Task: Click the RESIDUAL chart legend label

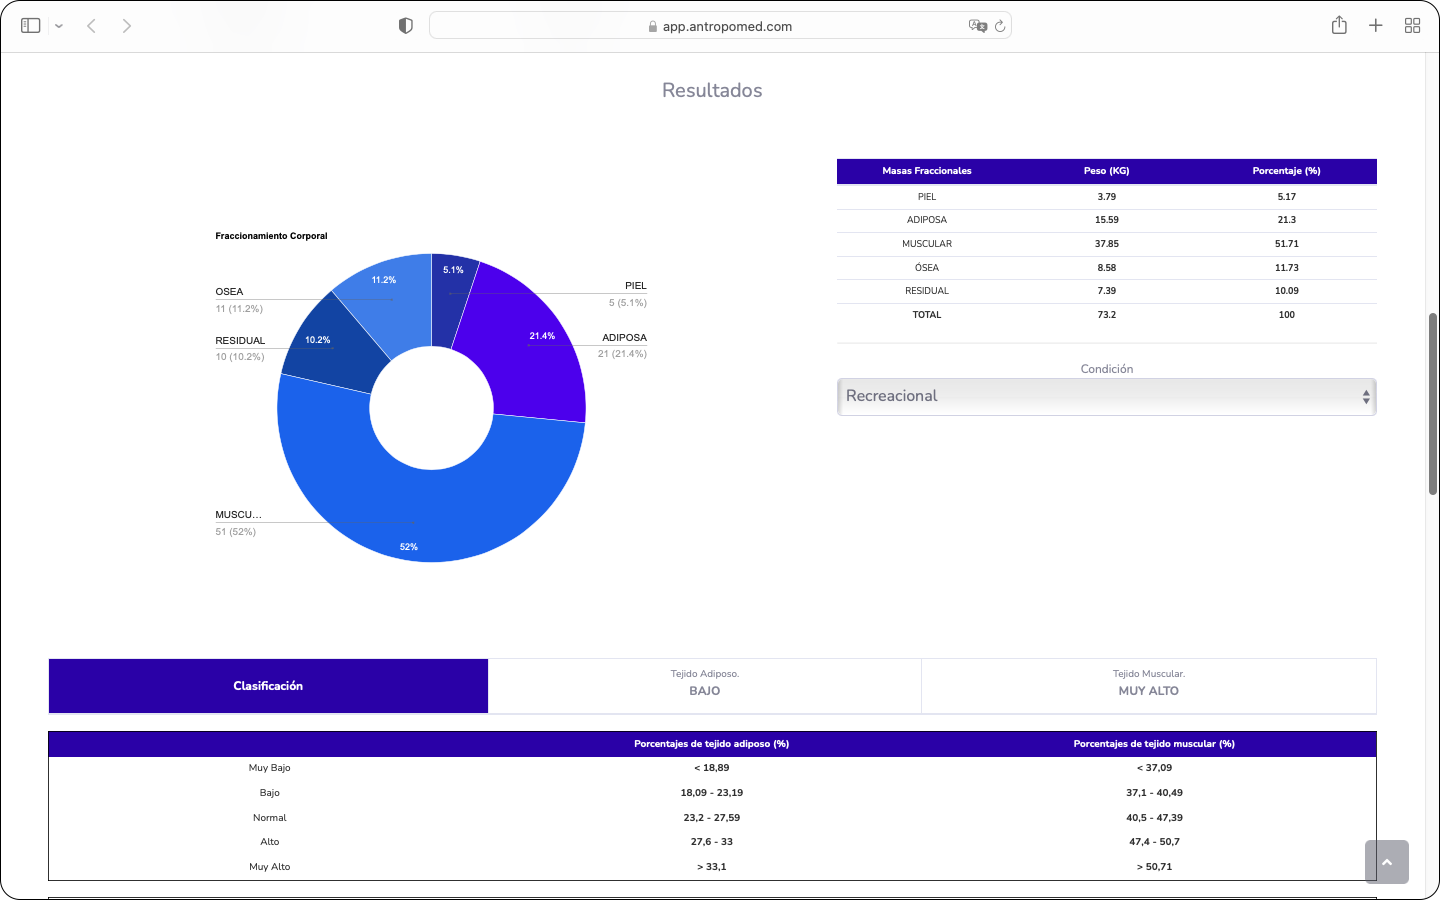Action: [240, 341]
